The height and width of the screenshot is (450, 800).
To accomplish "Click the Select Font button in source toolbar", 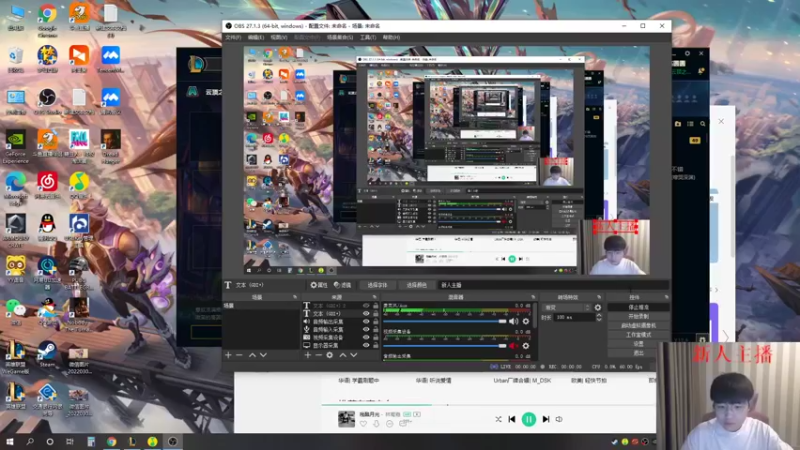I will pyautogui.click(x=378, y=285).
